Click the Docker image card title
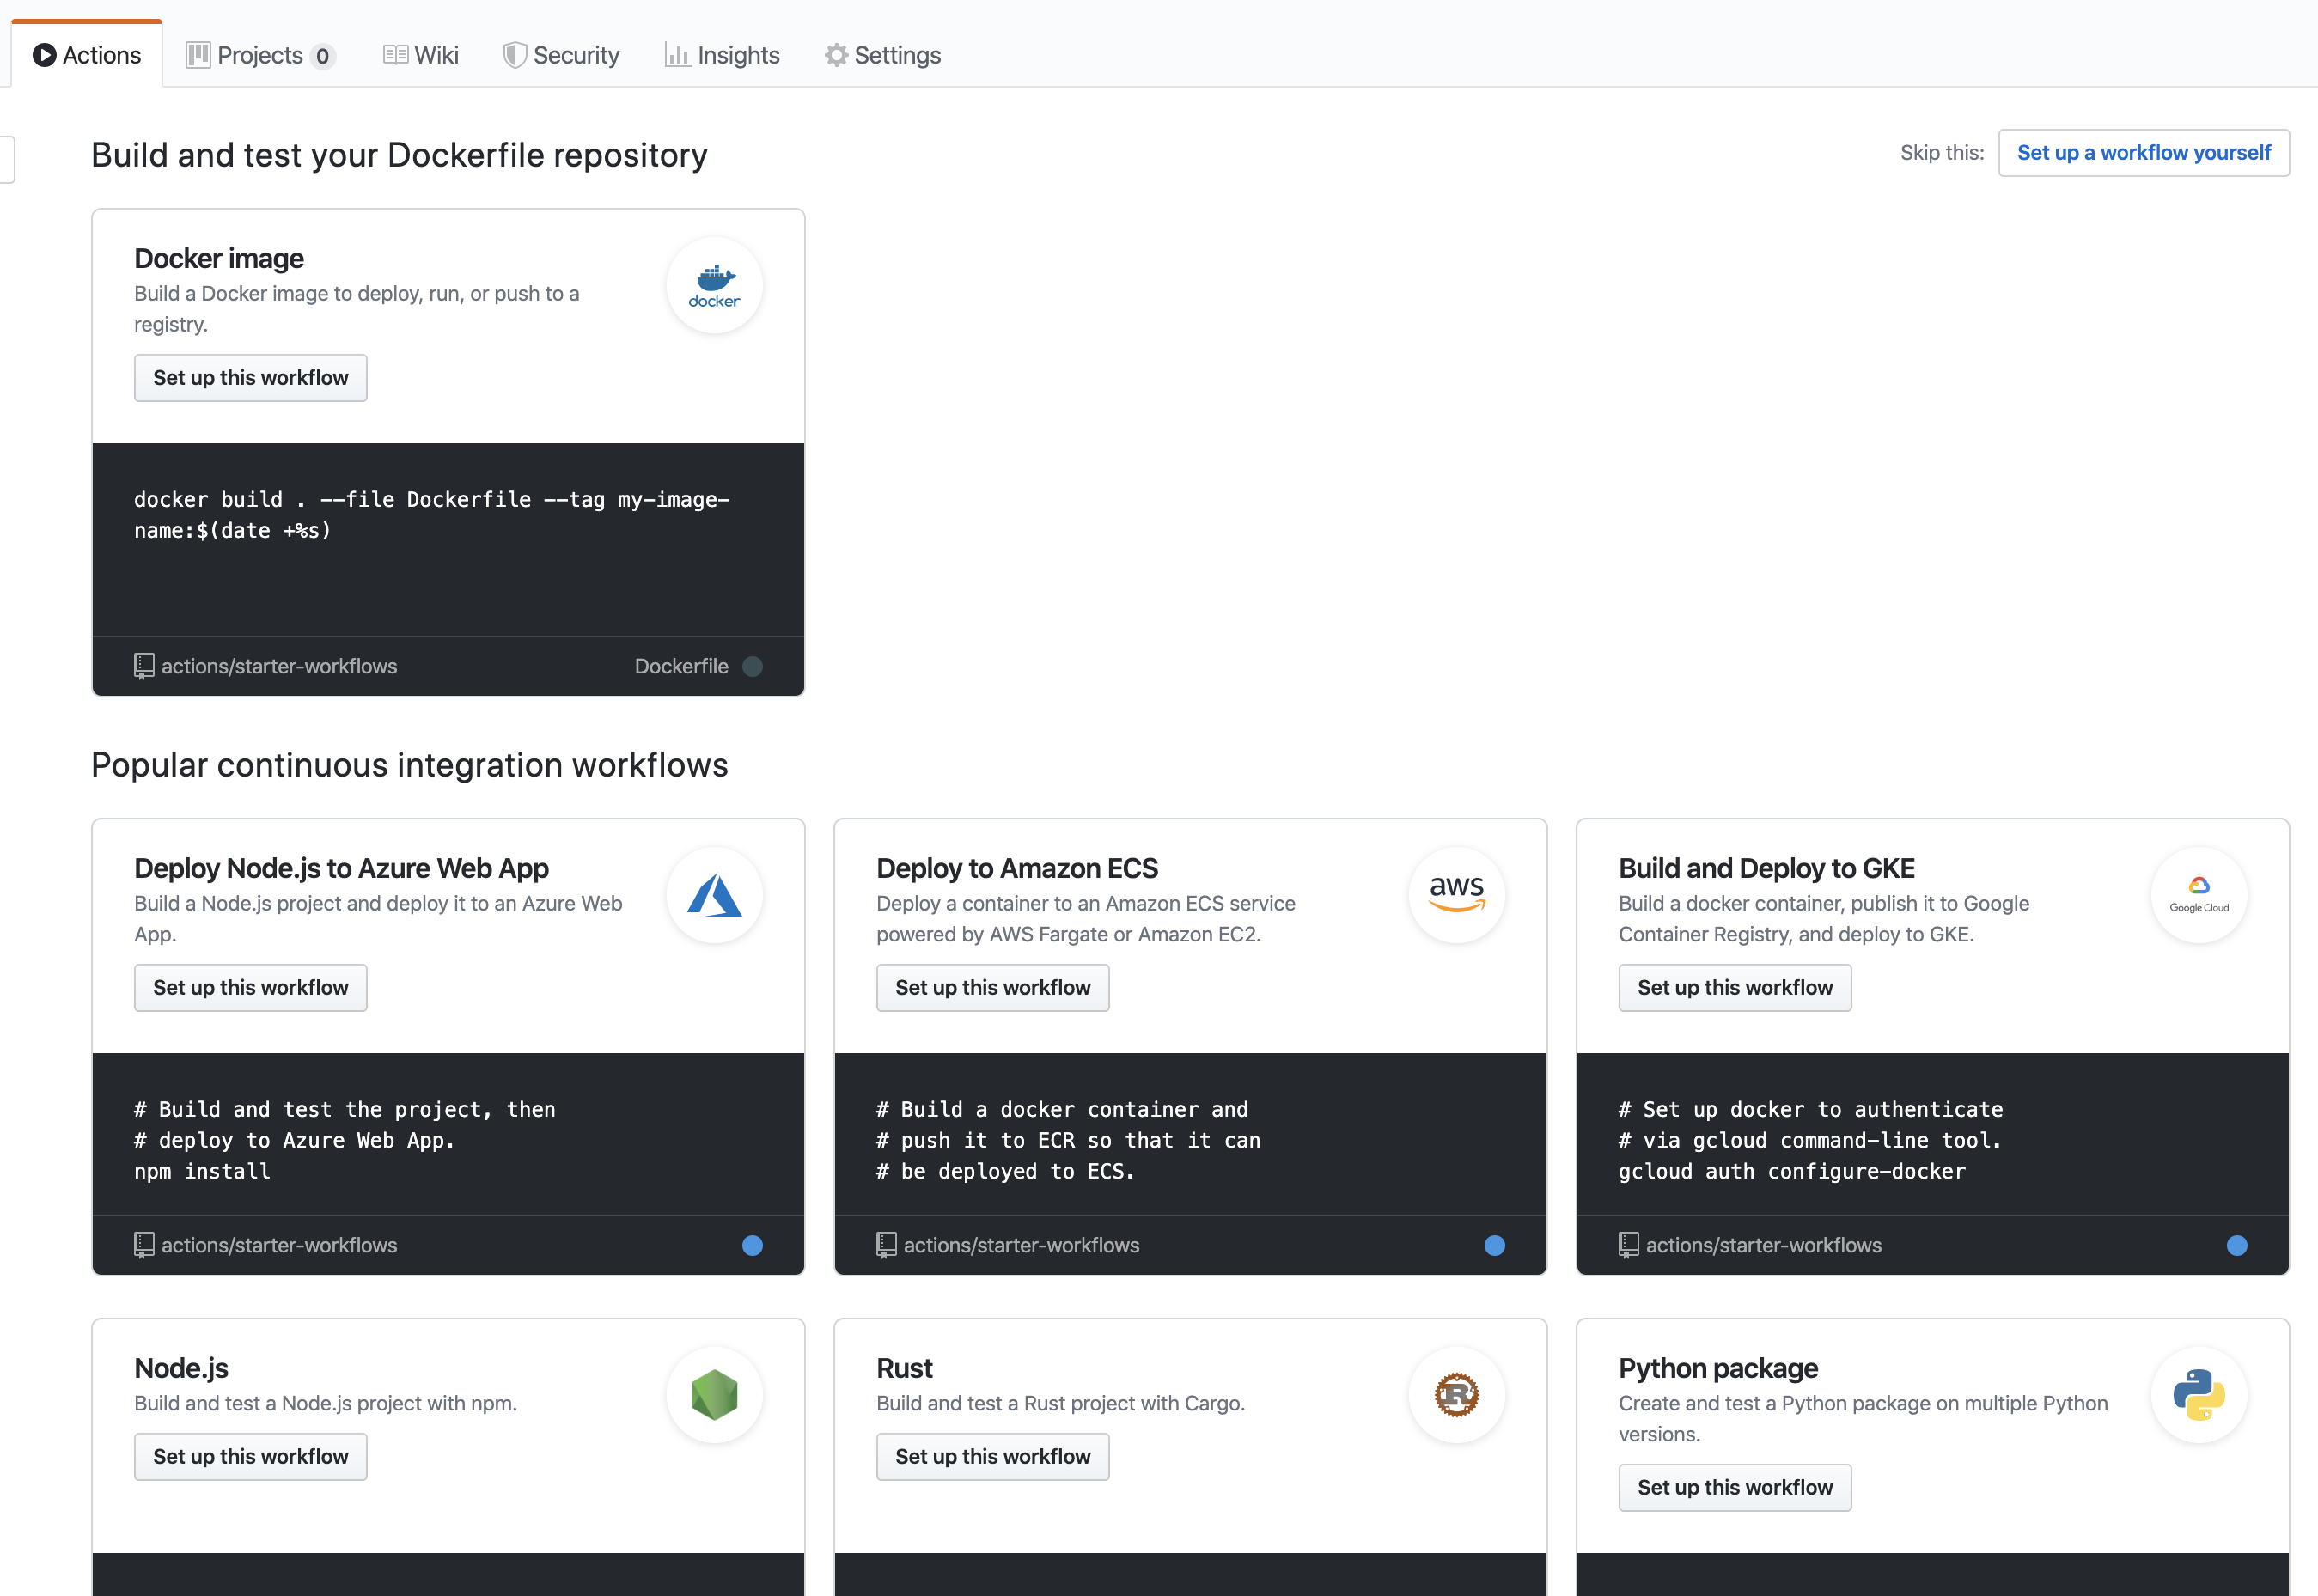Screen dimensions: 2318x1596 (x=219, y=259)
